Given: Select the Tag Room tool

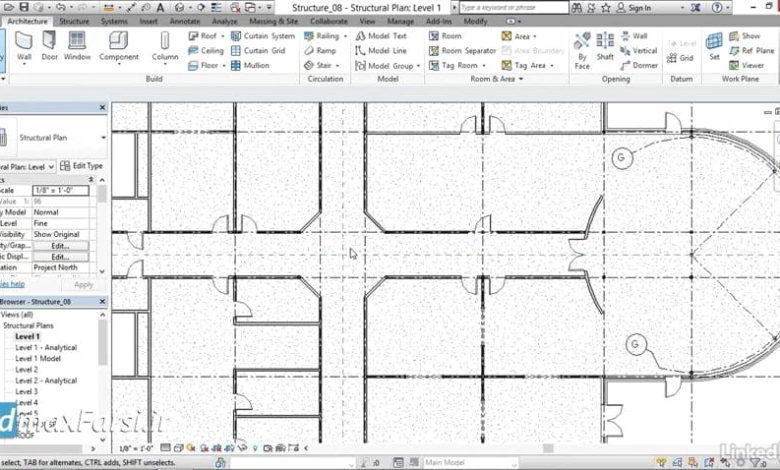Looking at the screenshot, I should tap(453, 66).
